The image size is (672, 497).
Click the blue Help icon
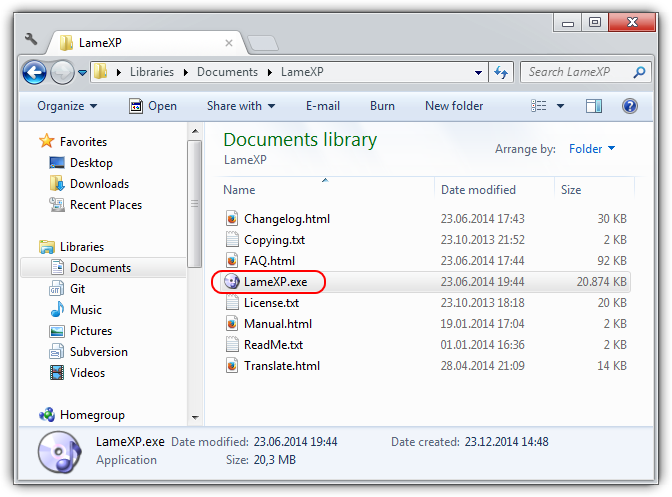[630, 106]
